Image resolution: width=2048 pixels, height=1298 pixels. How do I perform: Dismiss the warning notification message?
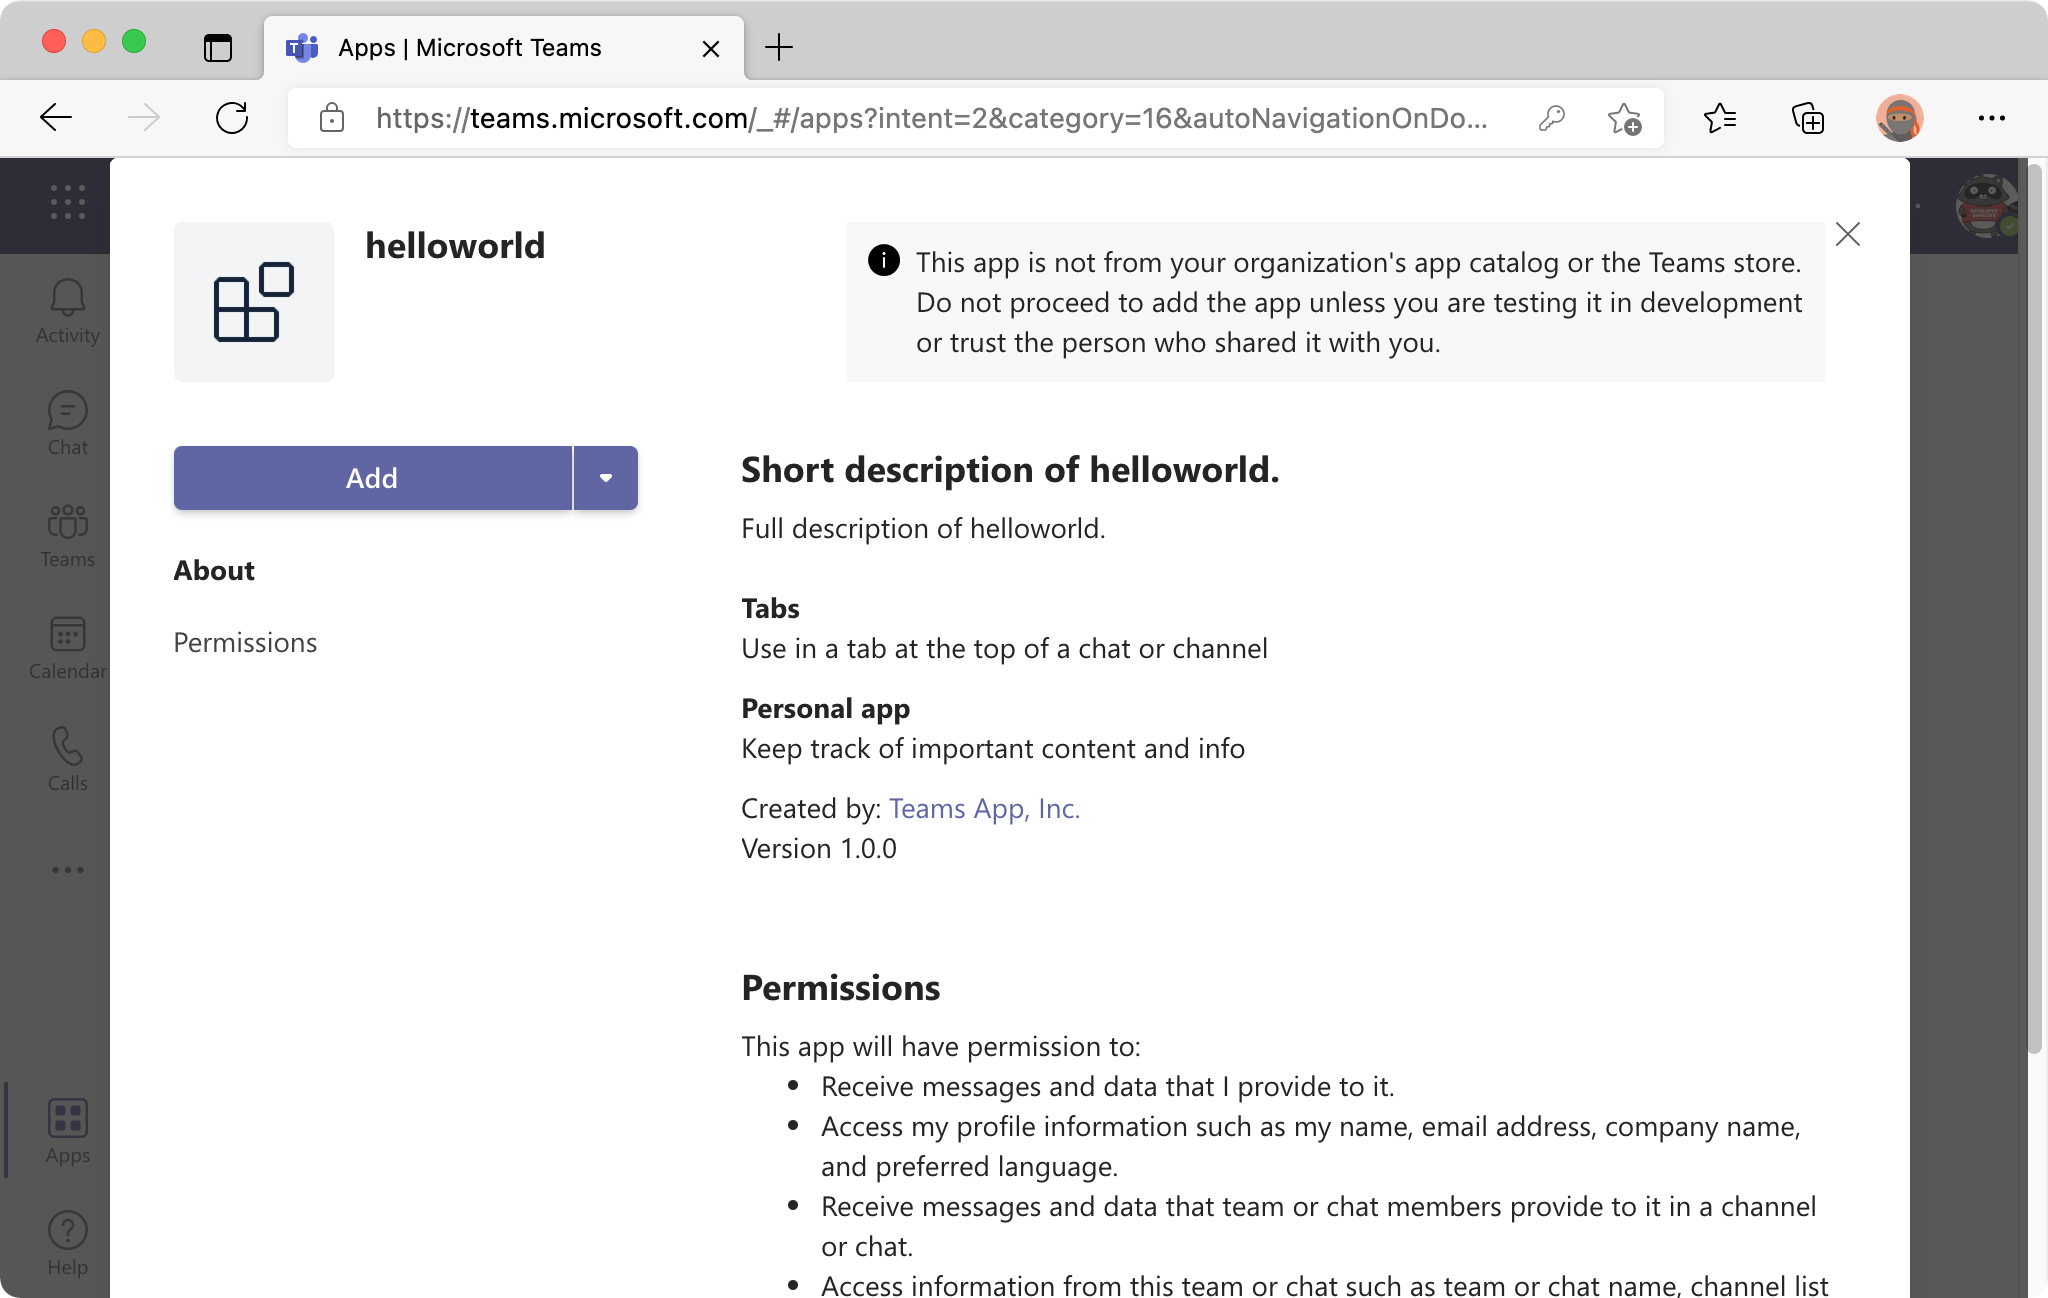pyautogui.click(x=1846, y=234)
